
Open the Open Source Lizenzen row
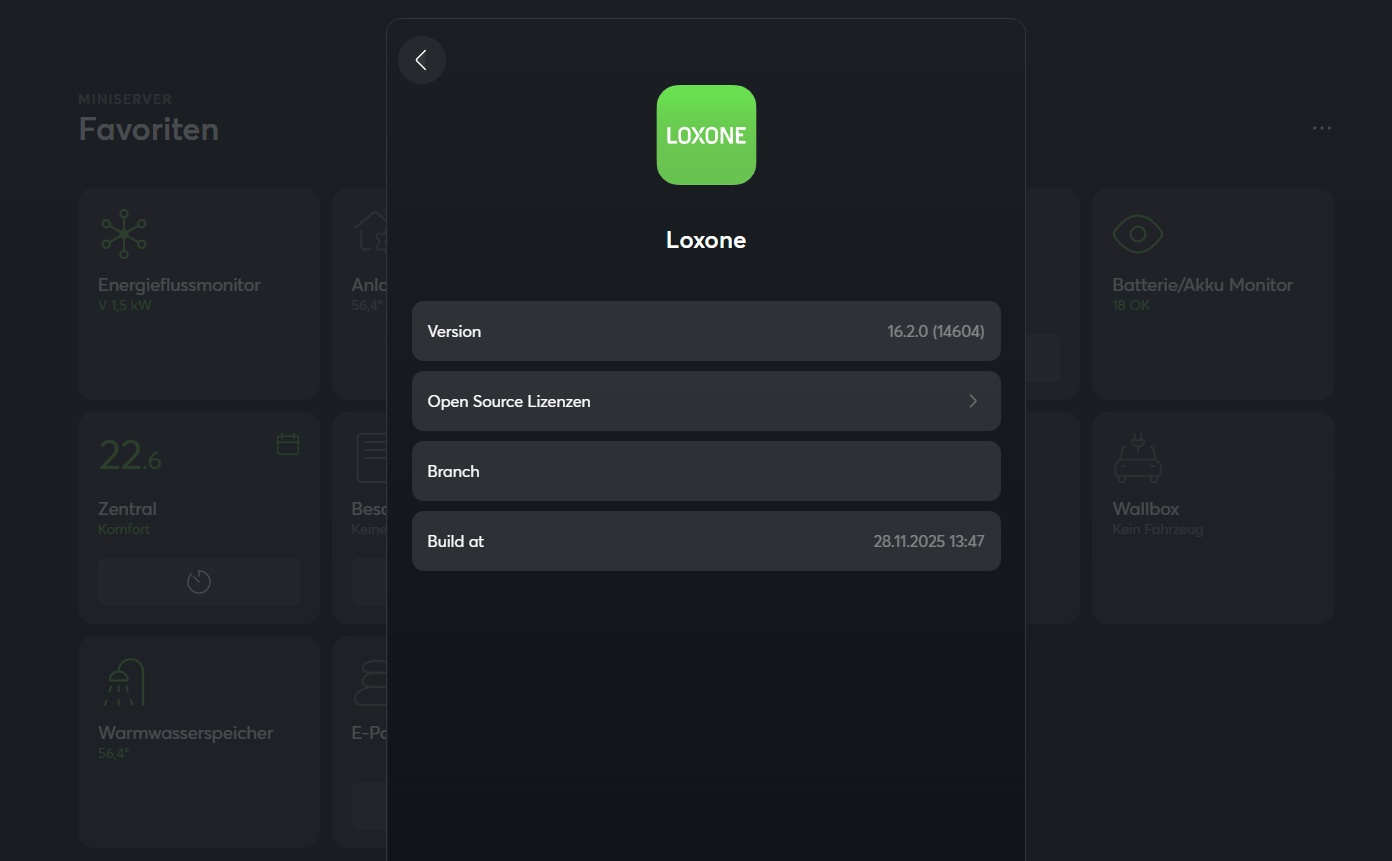[706, 401]
